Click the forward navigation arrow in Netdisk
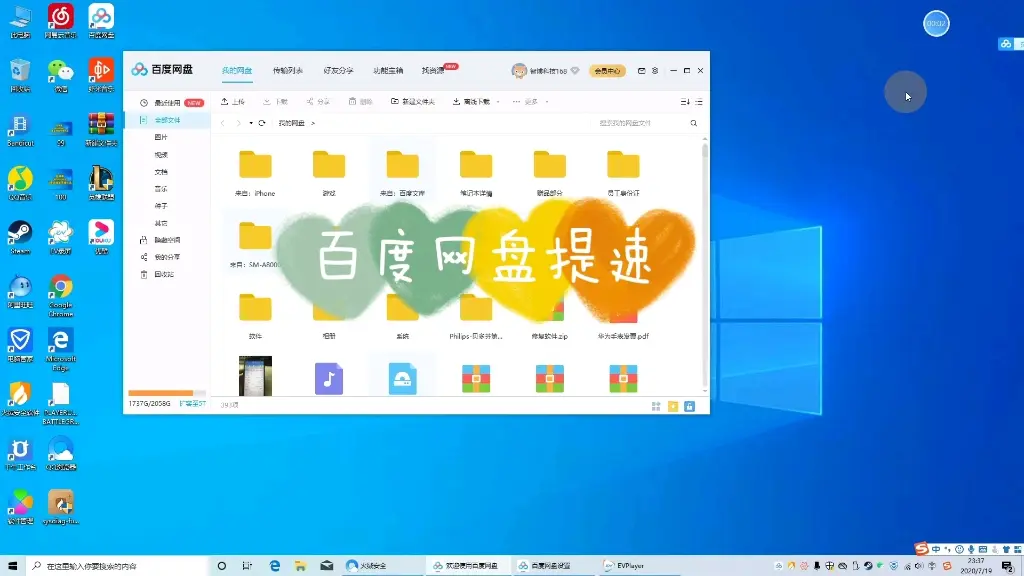The height and width of the screenshot is (576, 1024). pos(238,123)
